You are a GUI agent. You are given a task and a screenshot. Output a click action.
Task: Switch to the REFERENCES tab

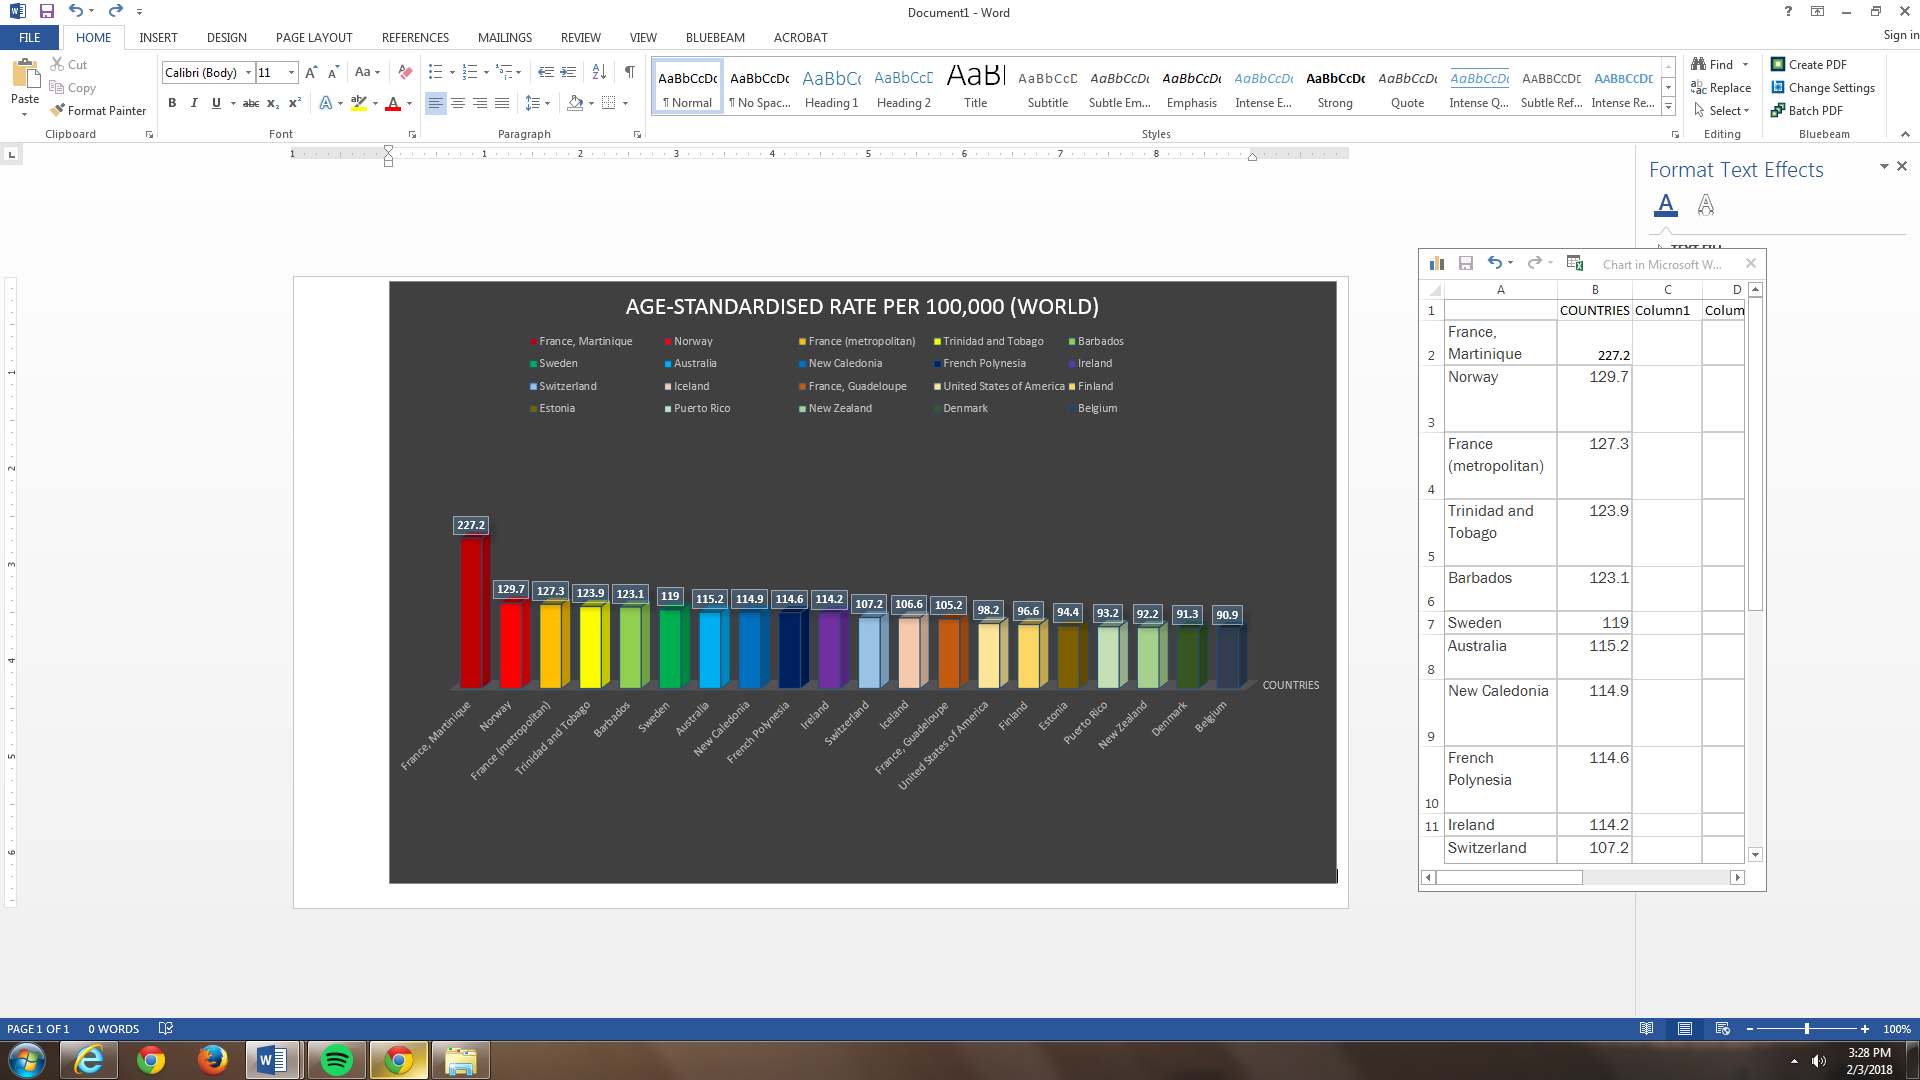click(415, 38)
